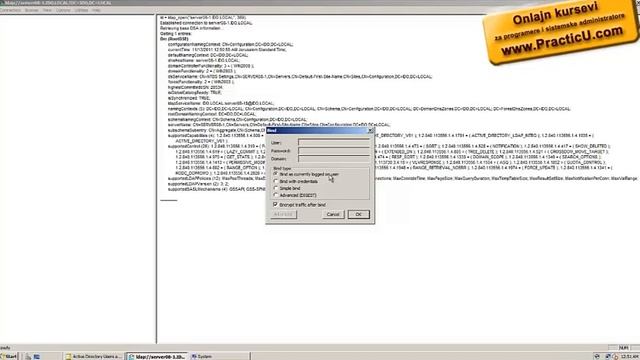
Task: Open the Options menu
Action: [63, 10]
